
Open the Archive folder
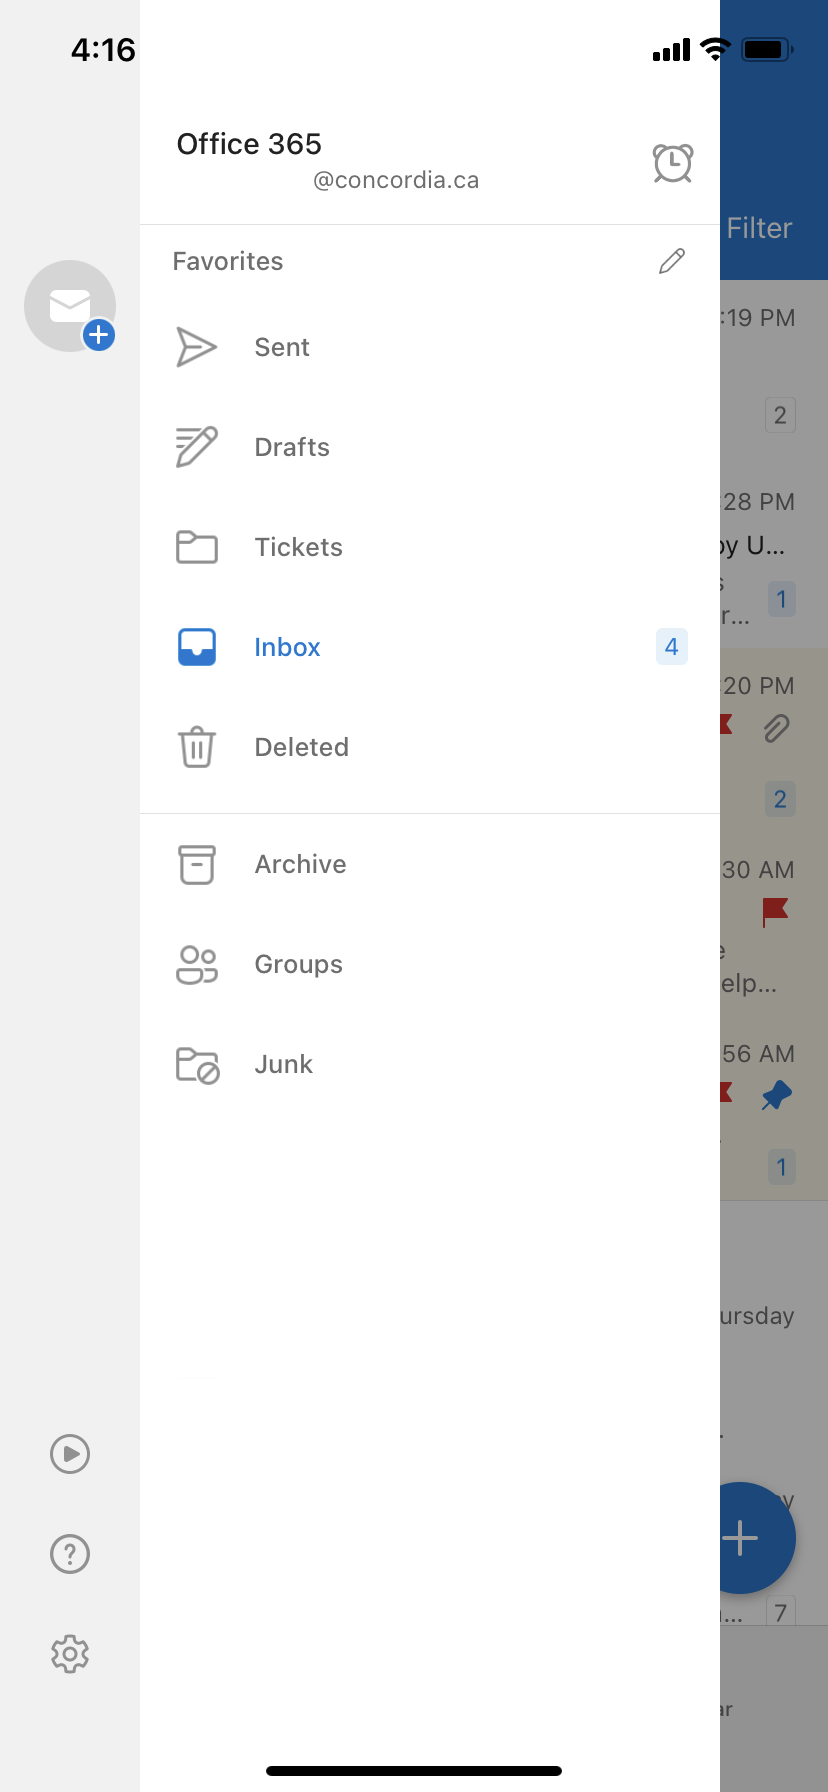[430, 864]
